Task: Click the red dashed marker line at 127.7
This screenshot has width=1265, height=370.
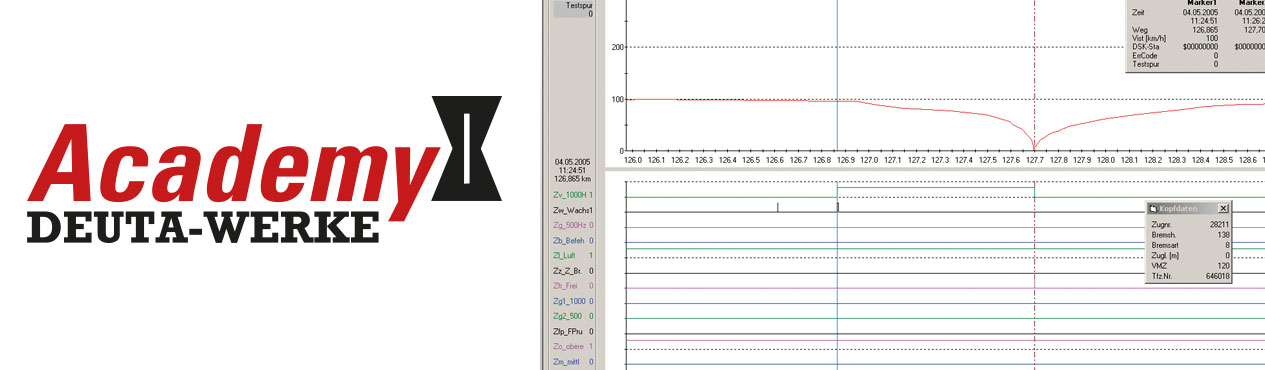Action: (x=1034, y=75)
